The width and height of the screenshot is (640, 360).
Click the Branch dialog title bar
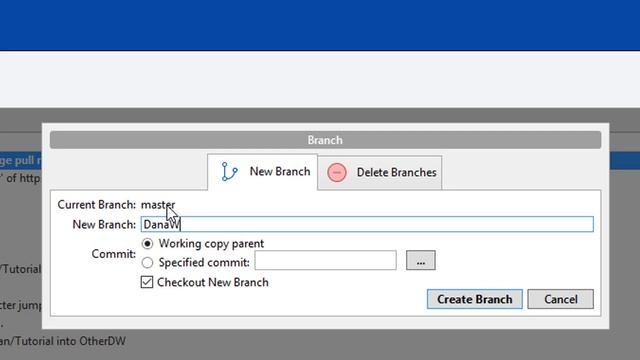pyautogui.click(x=325, y=140)
